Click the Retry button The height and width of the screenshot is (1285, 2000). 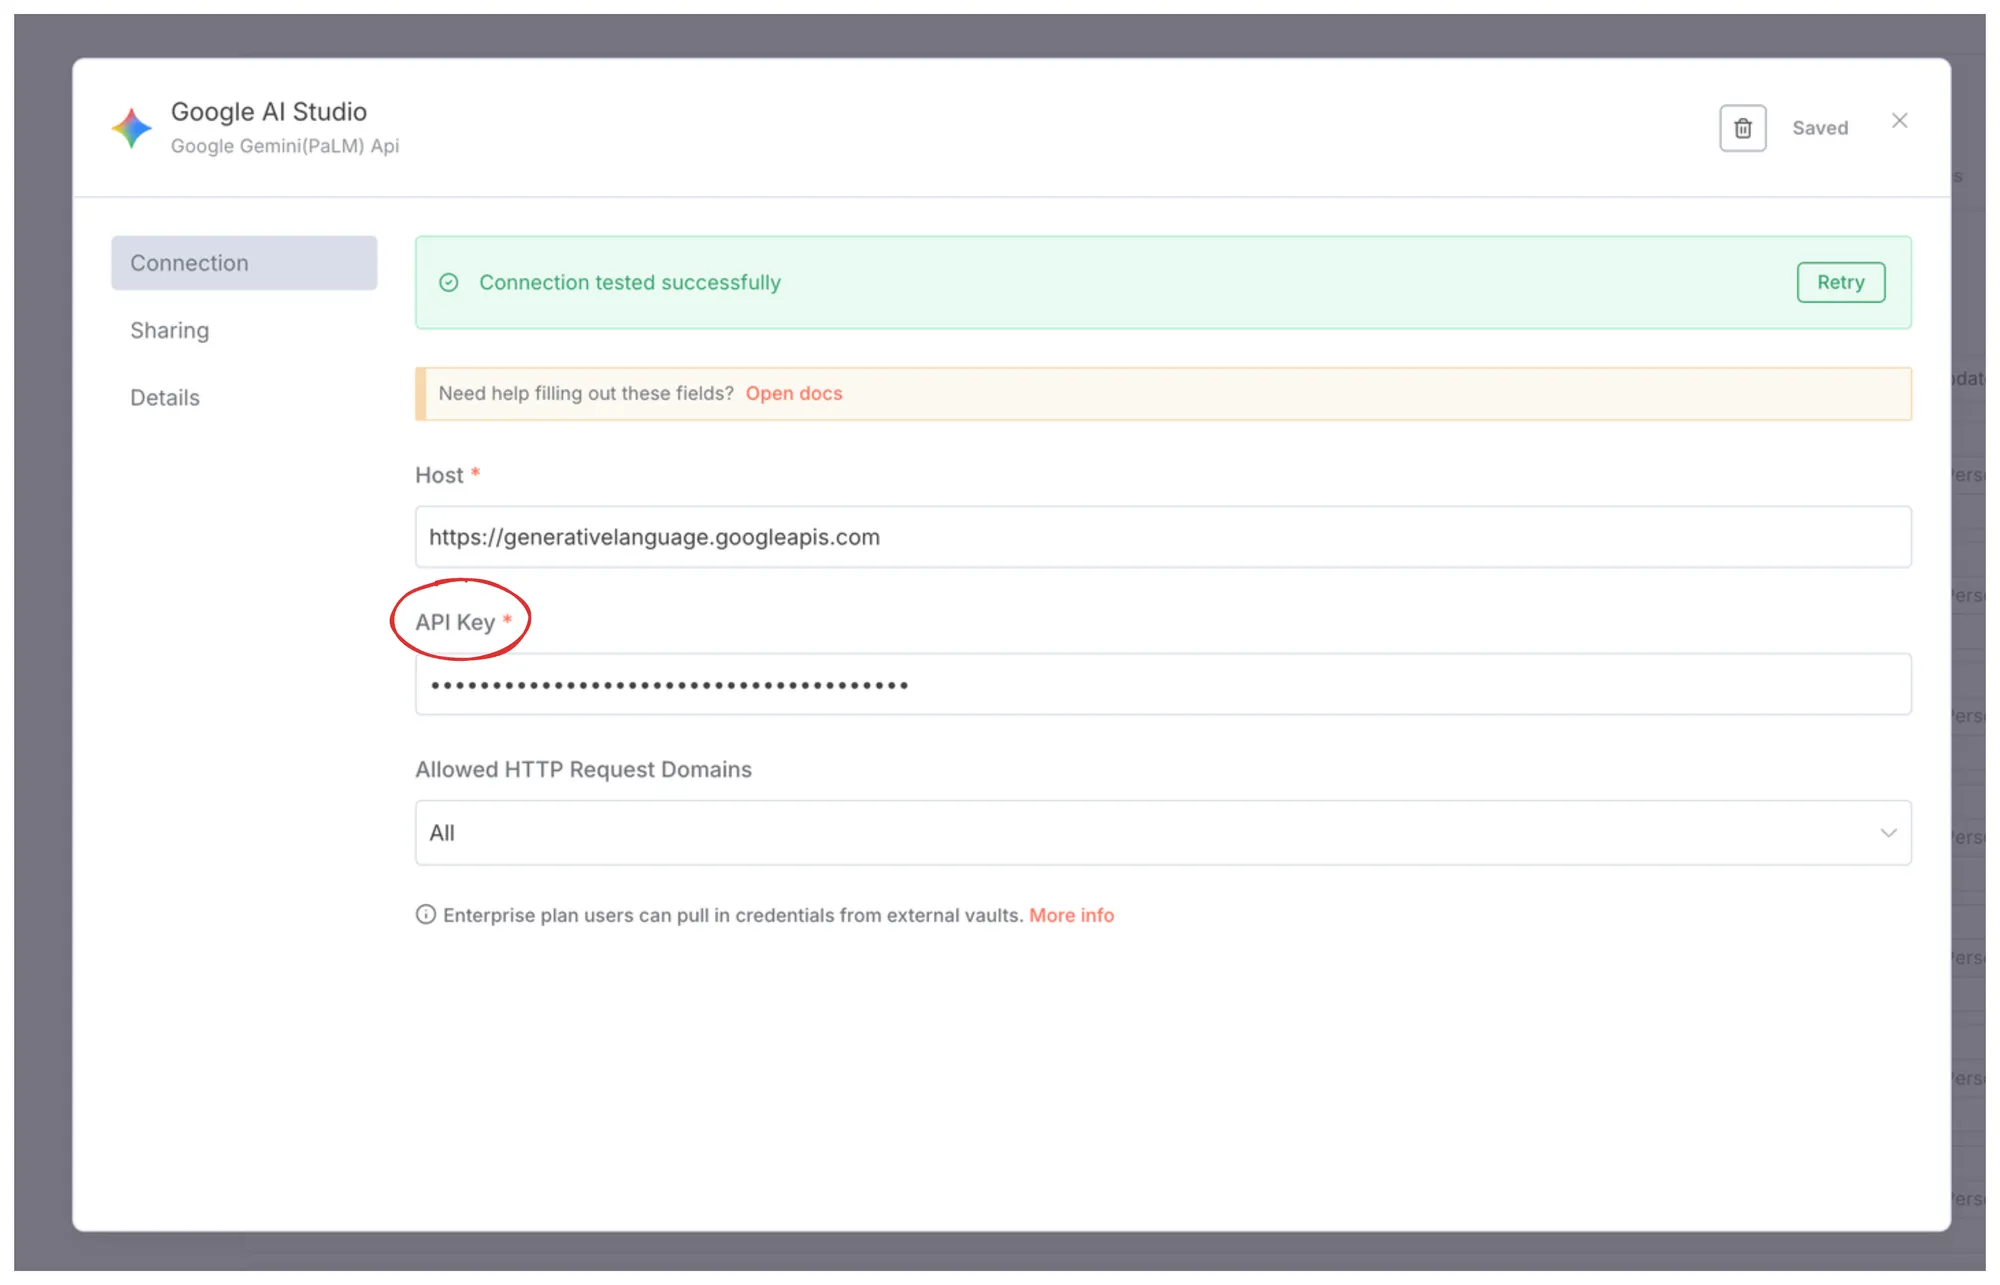click(x=1840, y=282)
